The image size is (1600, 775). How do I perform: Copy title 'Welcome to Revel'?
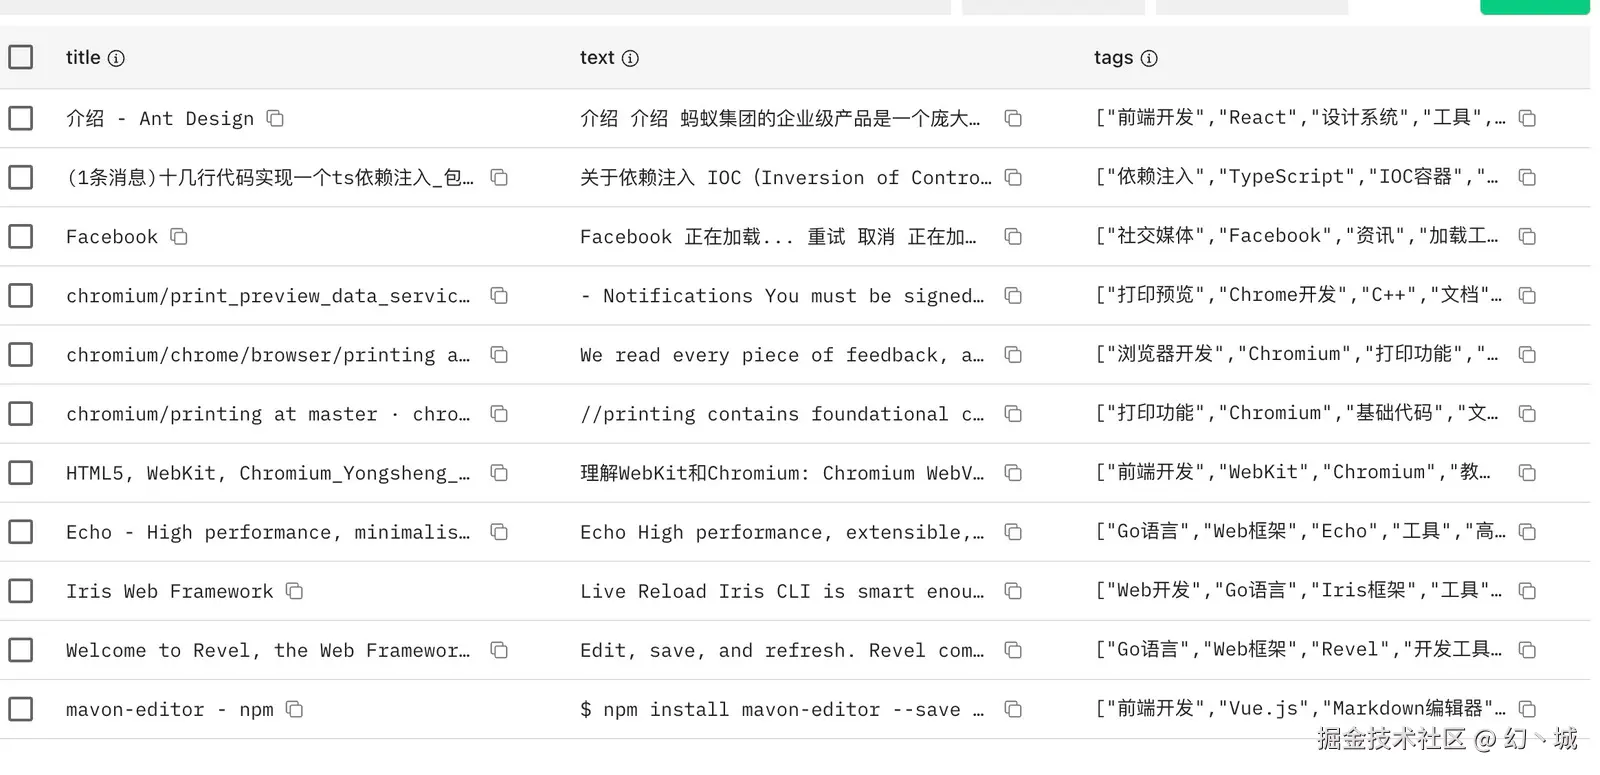(x=499, y=650)
